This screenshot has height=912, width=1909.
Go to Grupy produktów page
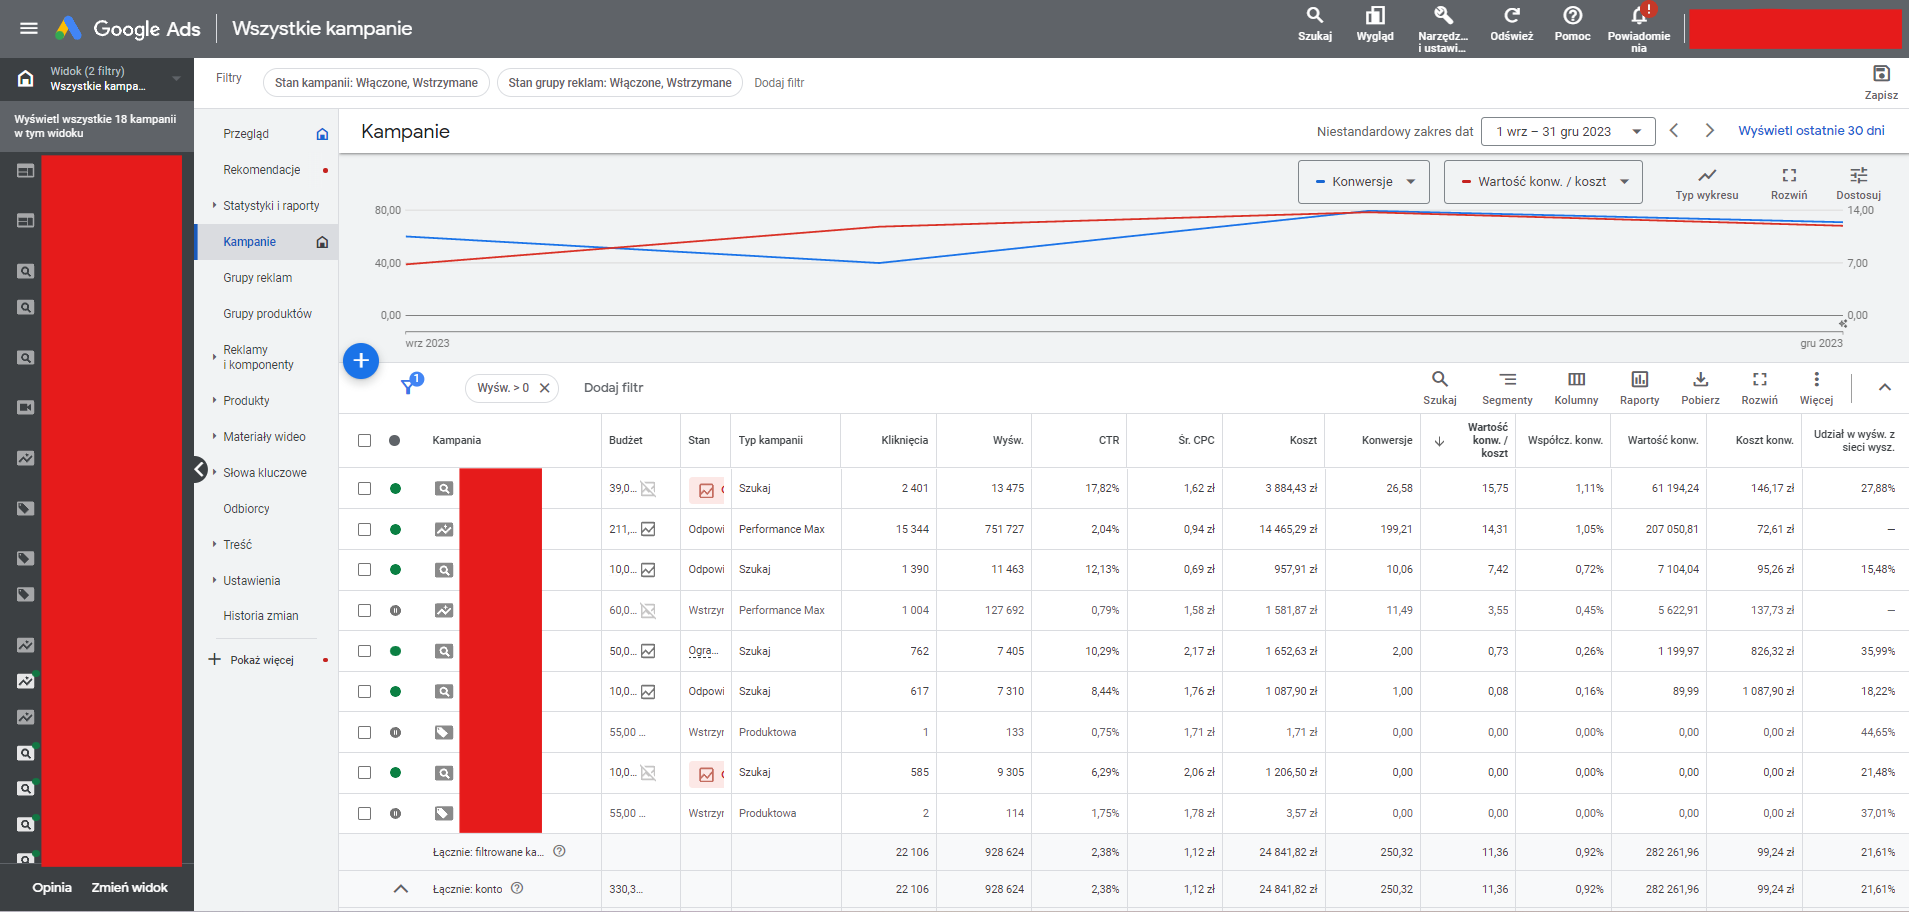(267, 314)
